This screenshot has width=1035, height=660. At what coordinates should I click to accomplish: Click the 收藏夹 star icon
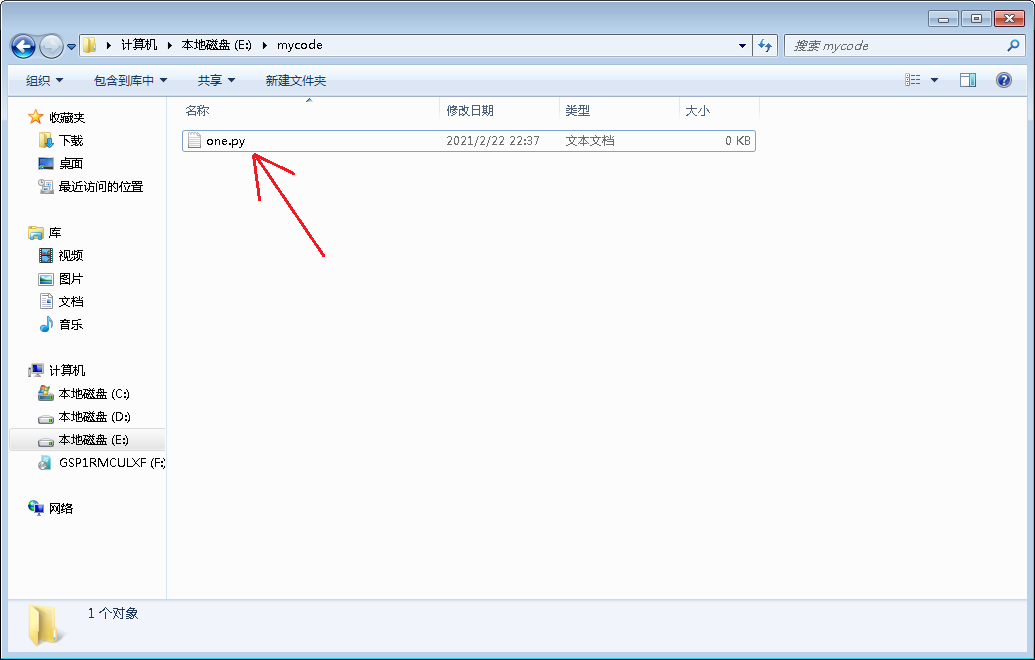click(x=36, y=117)
